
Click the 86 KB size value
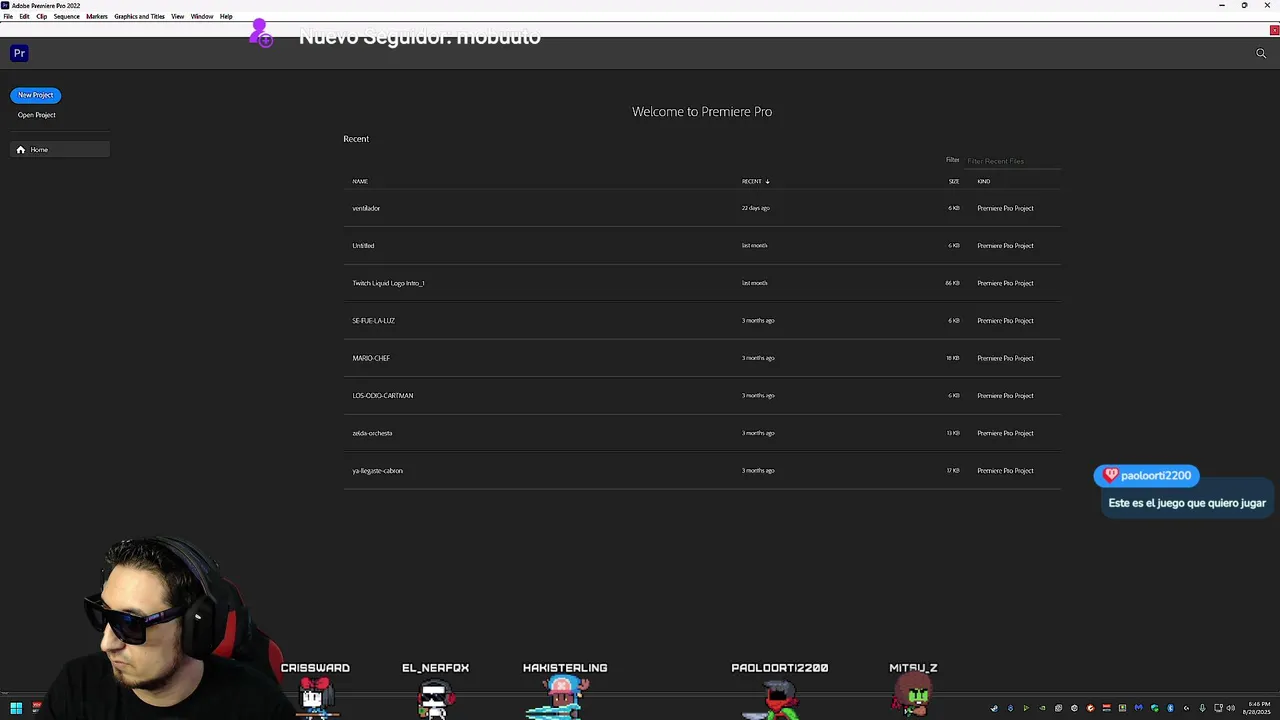[952, 283]
